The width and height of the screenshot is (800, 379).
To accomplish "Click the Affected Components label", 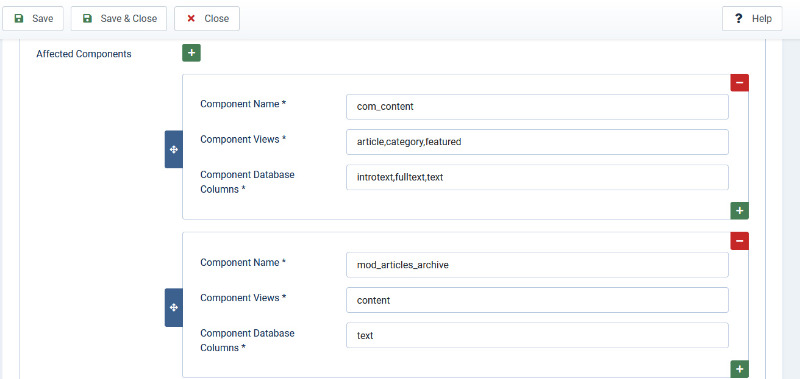I will coord(84,54).
